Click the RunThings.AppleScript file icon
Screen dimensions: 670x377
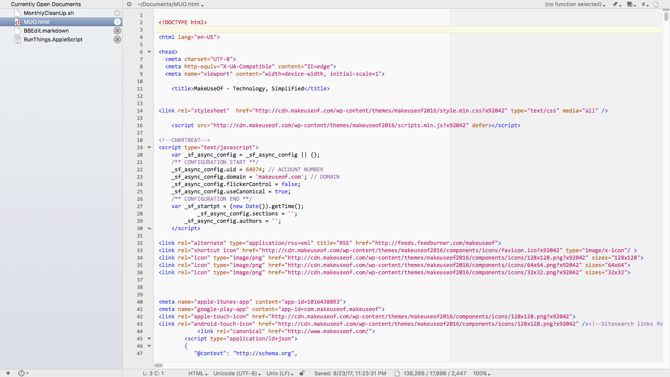(x=18, y=39)
